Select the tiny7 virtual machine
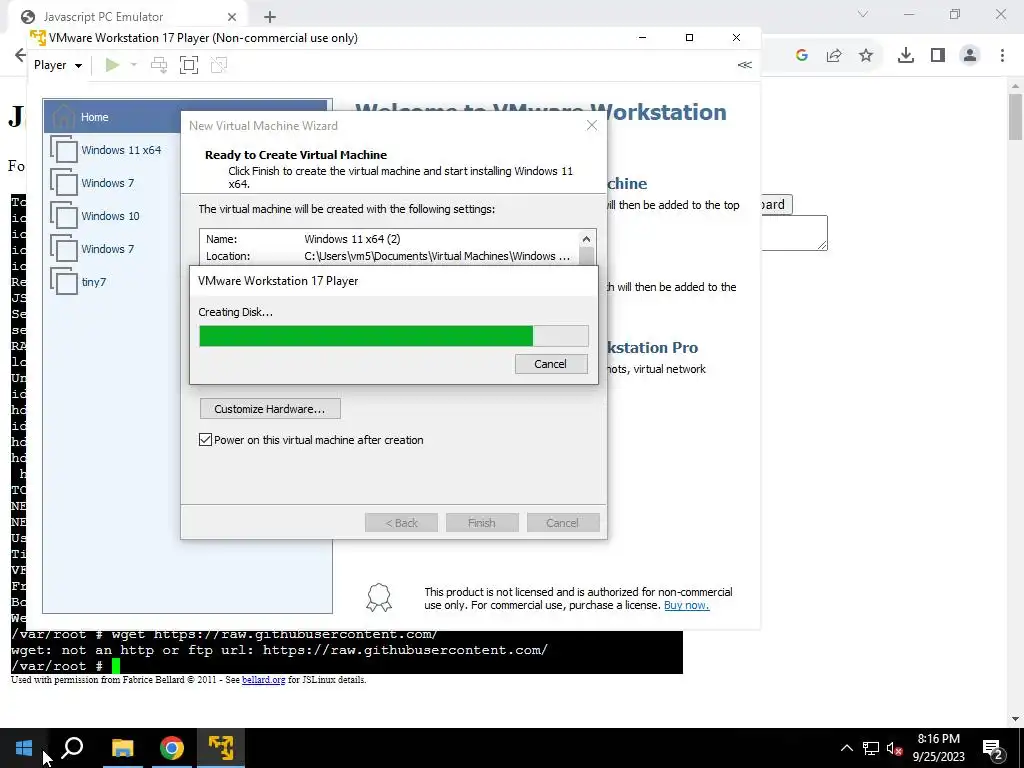 coord(93,282)
